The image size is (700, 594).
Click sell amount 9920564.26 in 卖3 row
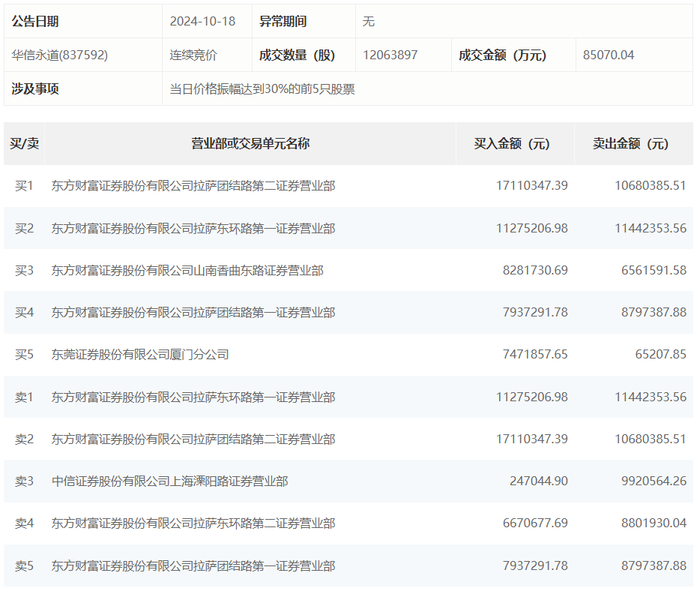pos(654,481)
